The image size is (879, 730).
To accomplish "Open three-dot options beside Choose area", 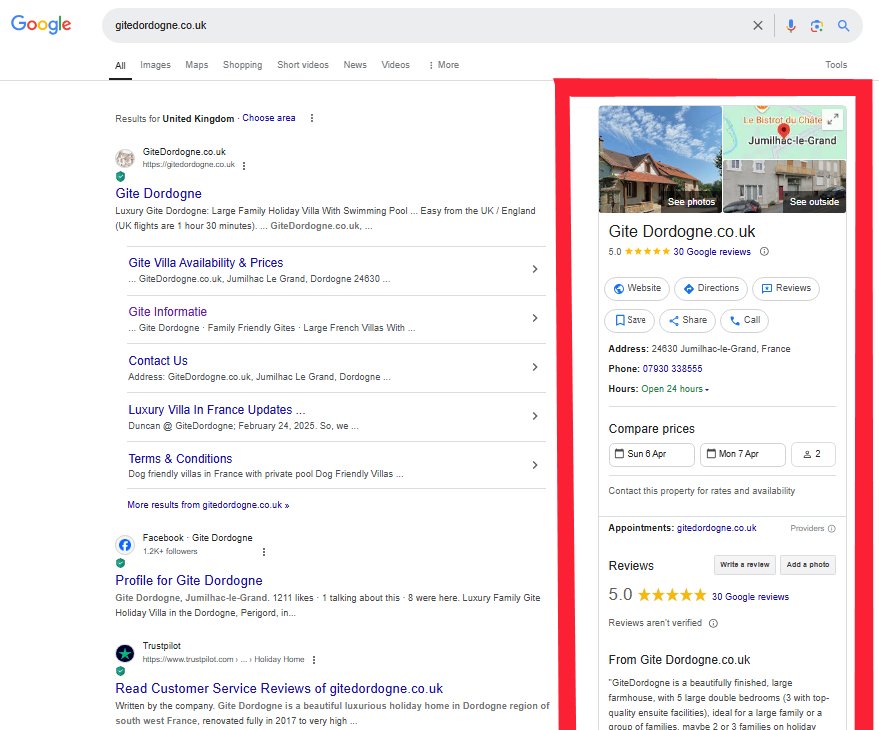I will pyautogui.click(x=312, y=118).
